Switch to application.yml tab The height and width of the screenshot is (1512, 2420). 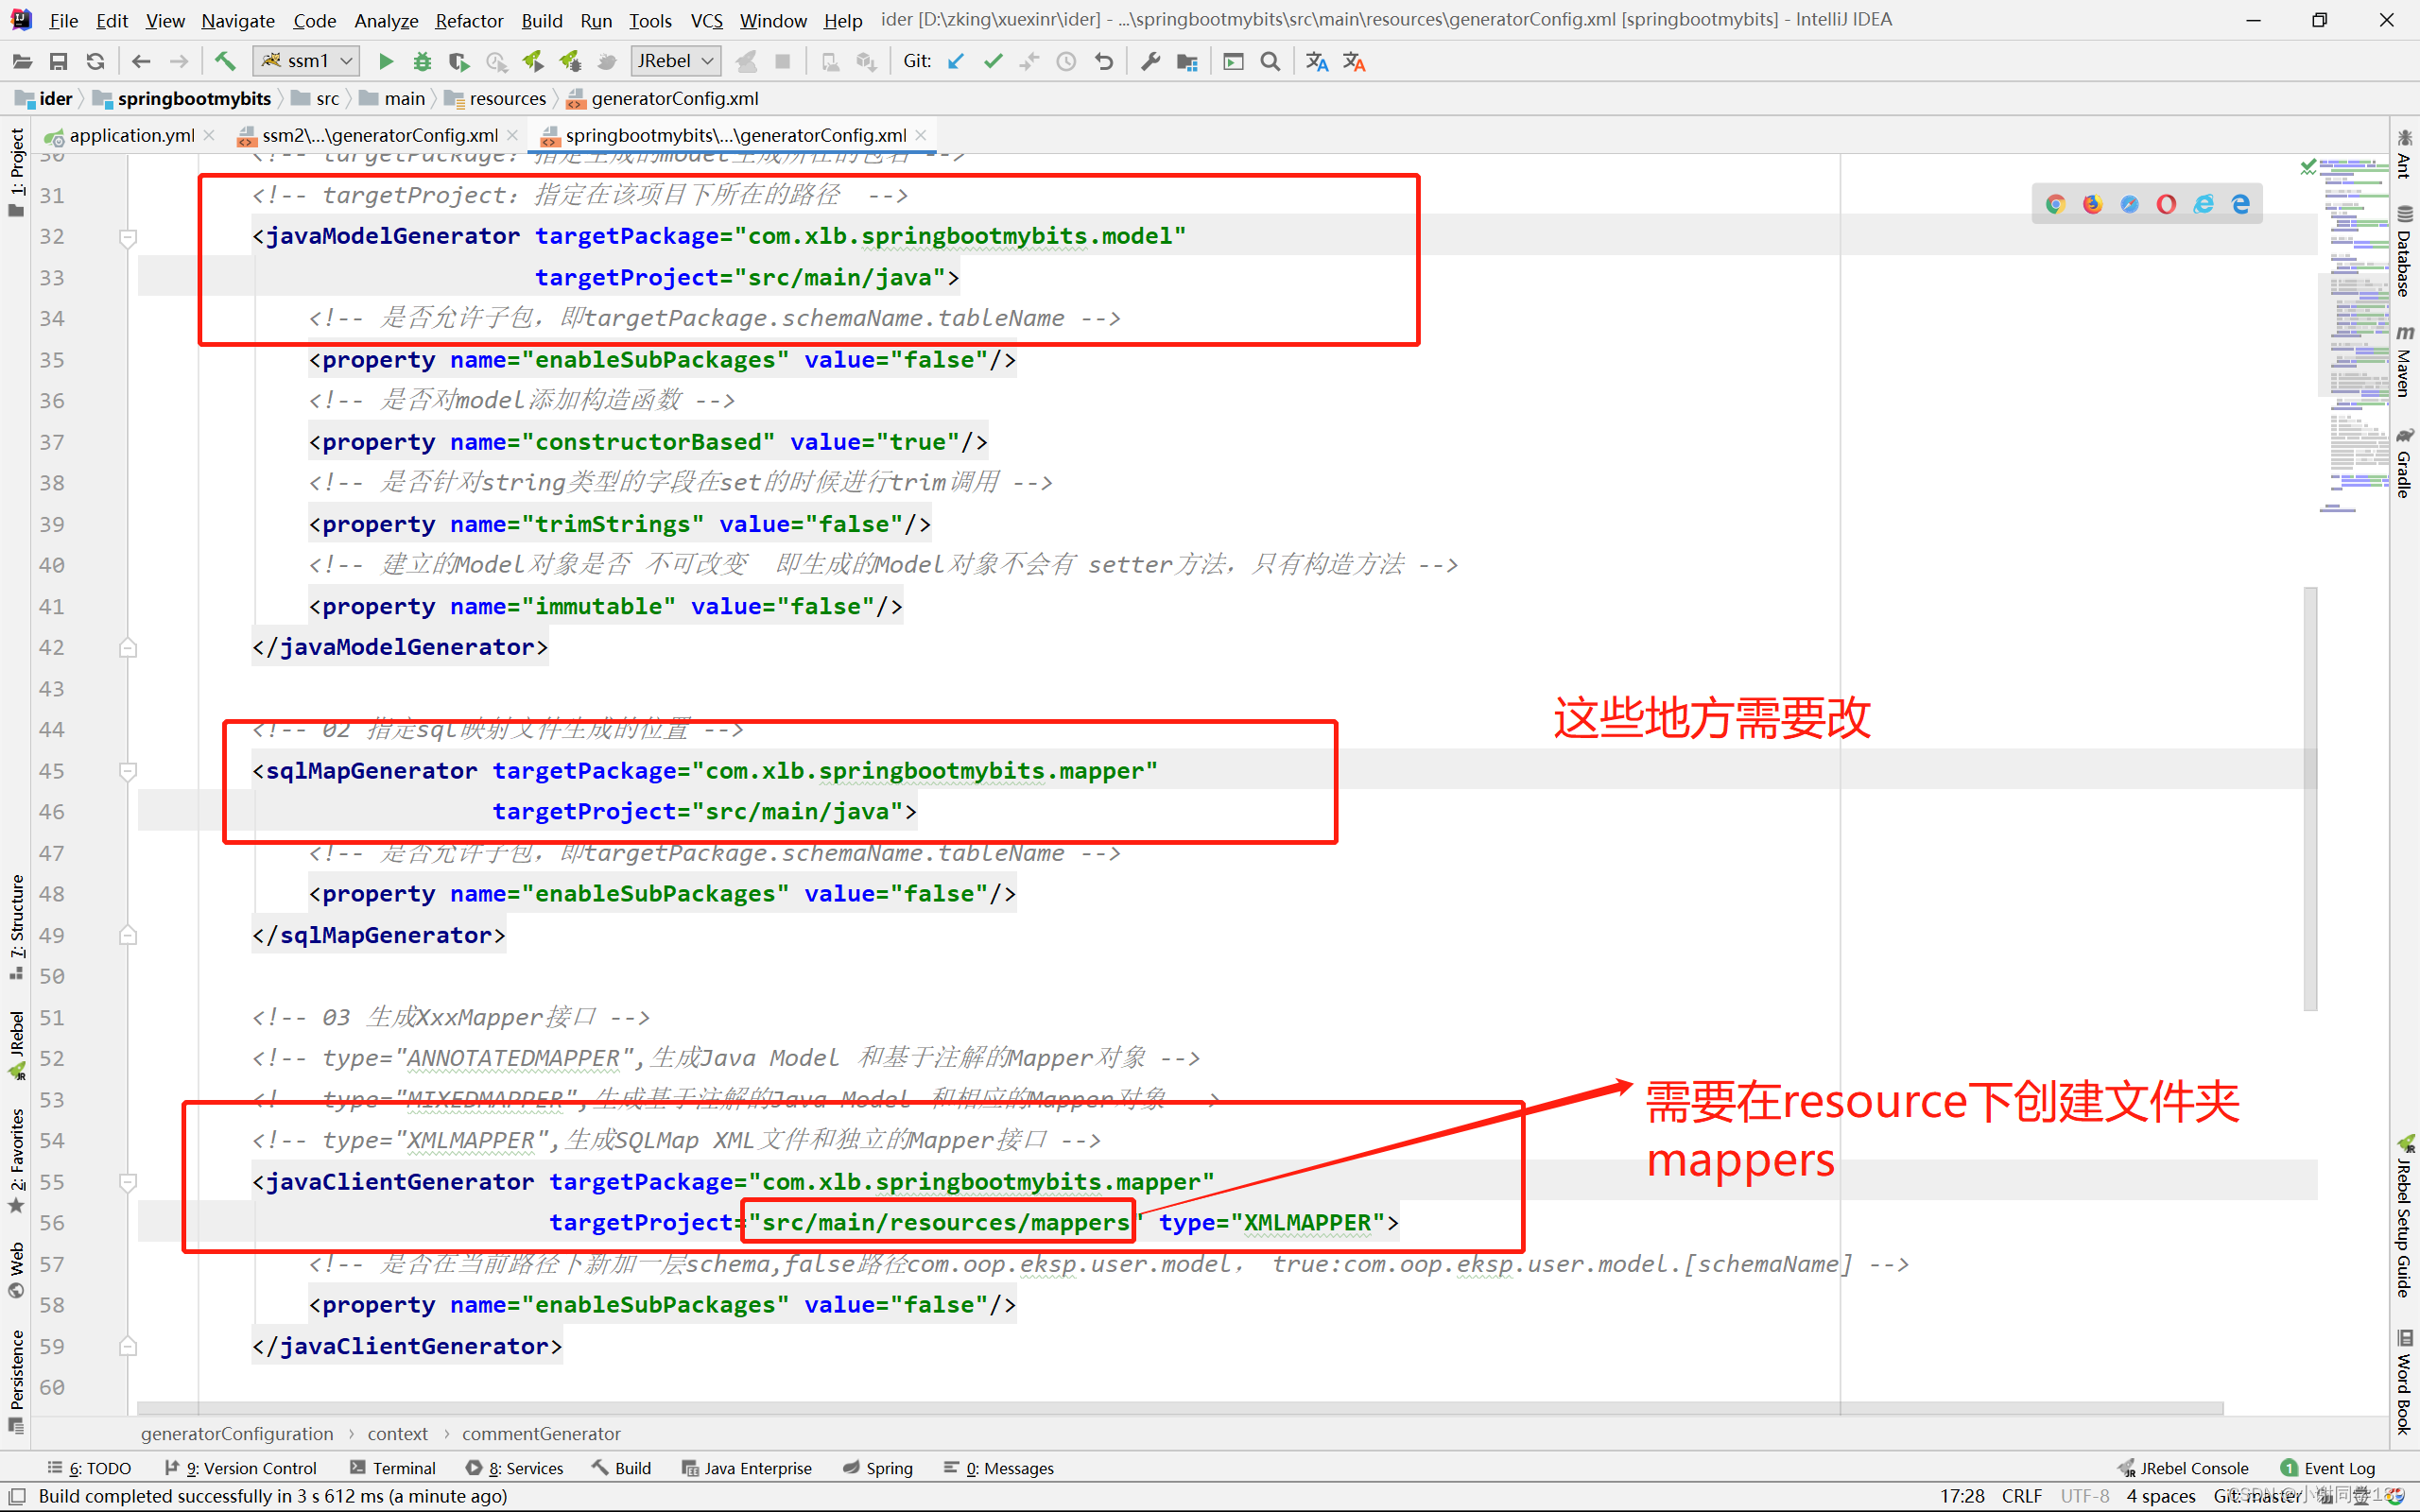coord(131,135)
